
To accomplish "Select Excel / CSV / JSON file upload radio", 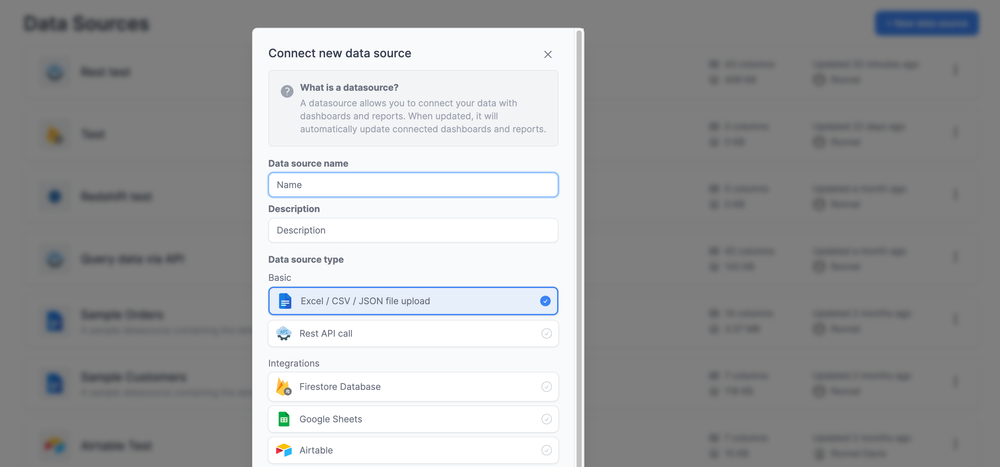I will pyautogui.click(x=545, y=301).
